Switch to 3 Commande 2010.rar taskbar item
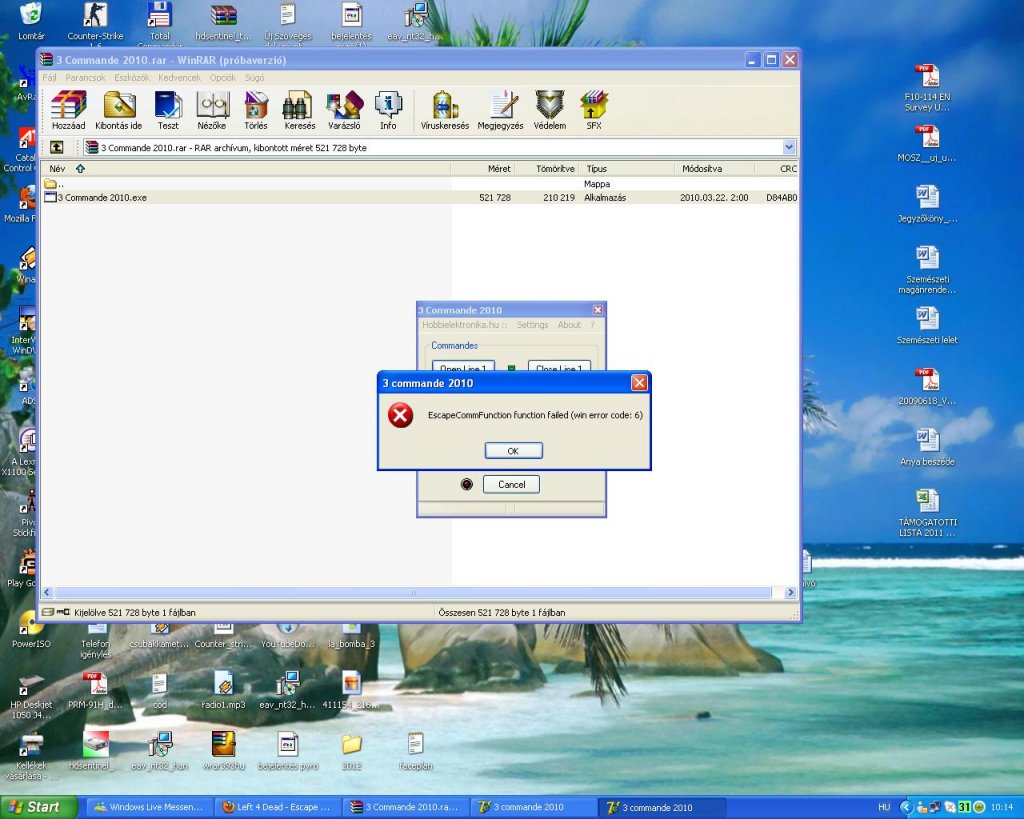The height and width of the screenshot is (819, 1024). pos(405,807)
